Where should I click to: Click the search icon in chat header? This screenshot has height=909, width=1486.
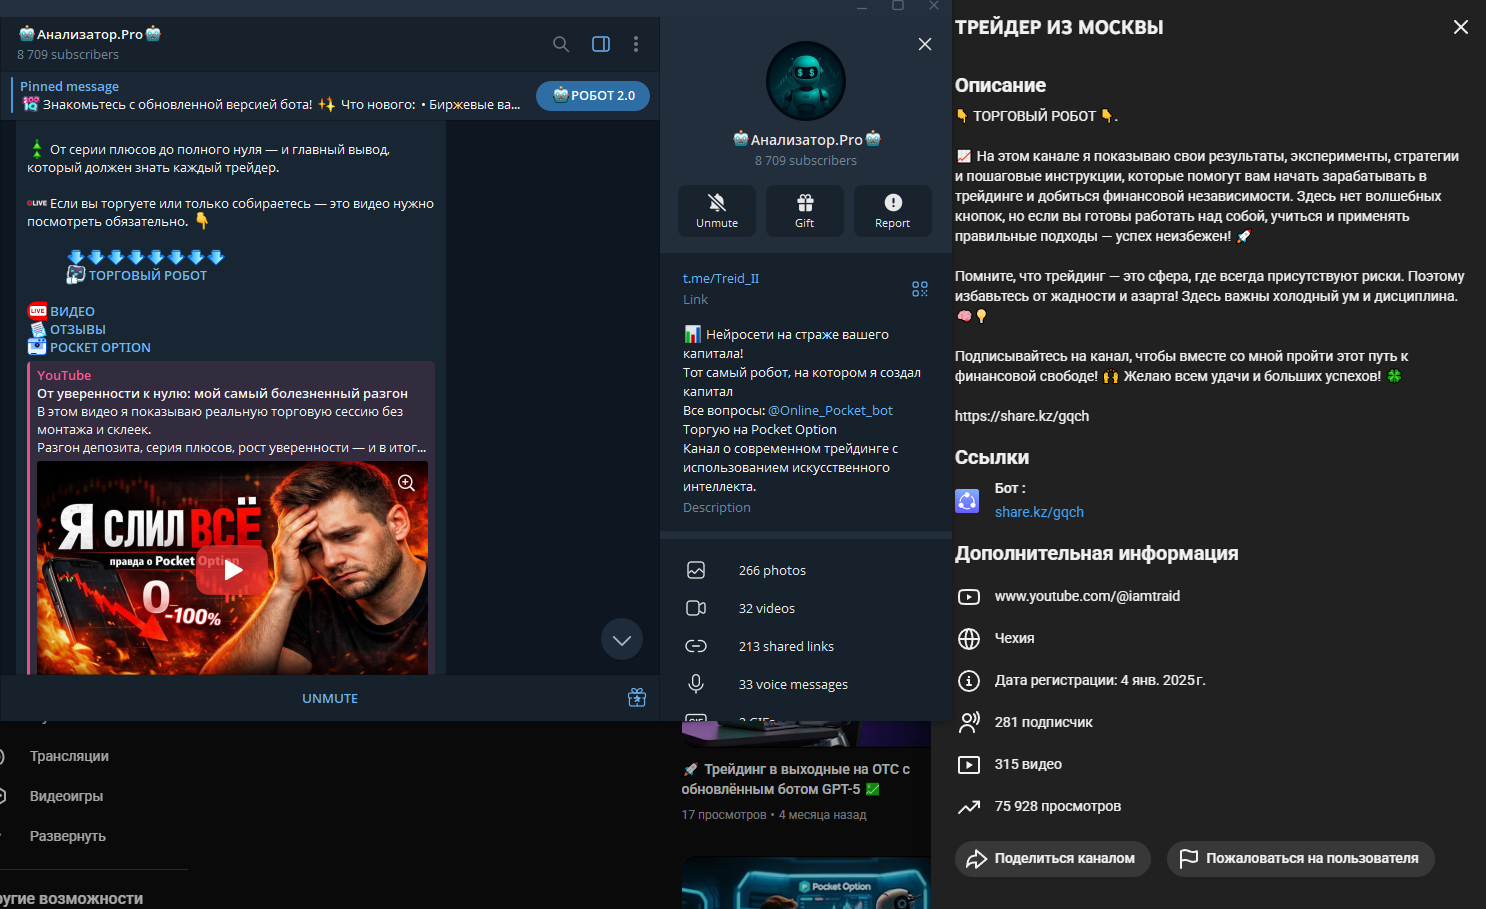561,44
